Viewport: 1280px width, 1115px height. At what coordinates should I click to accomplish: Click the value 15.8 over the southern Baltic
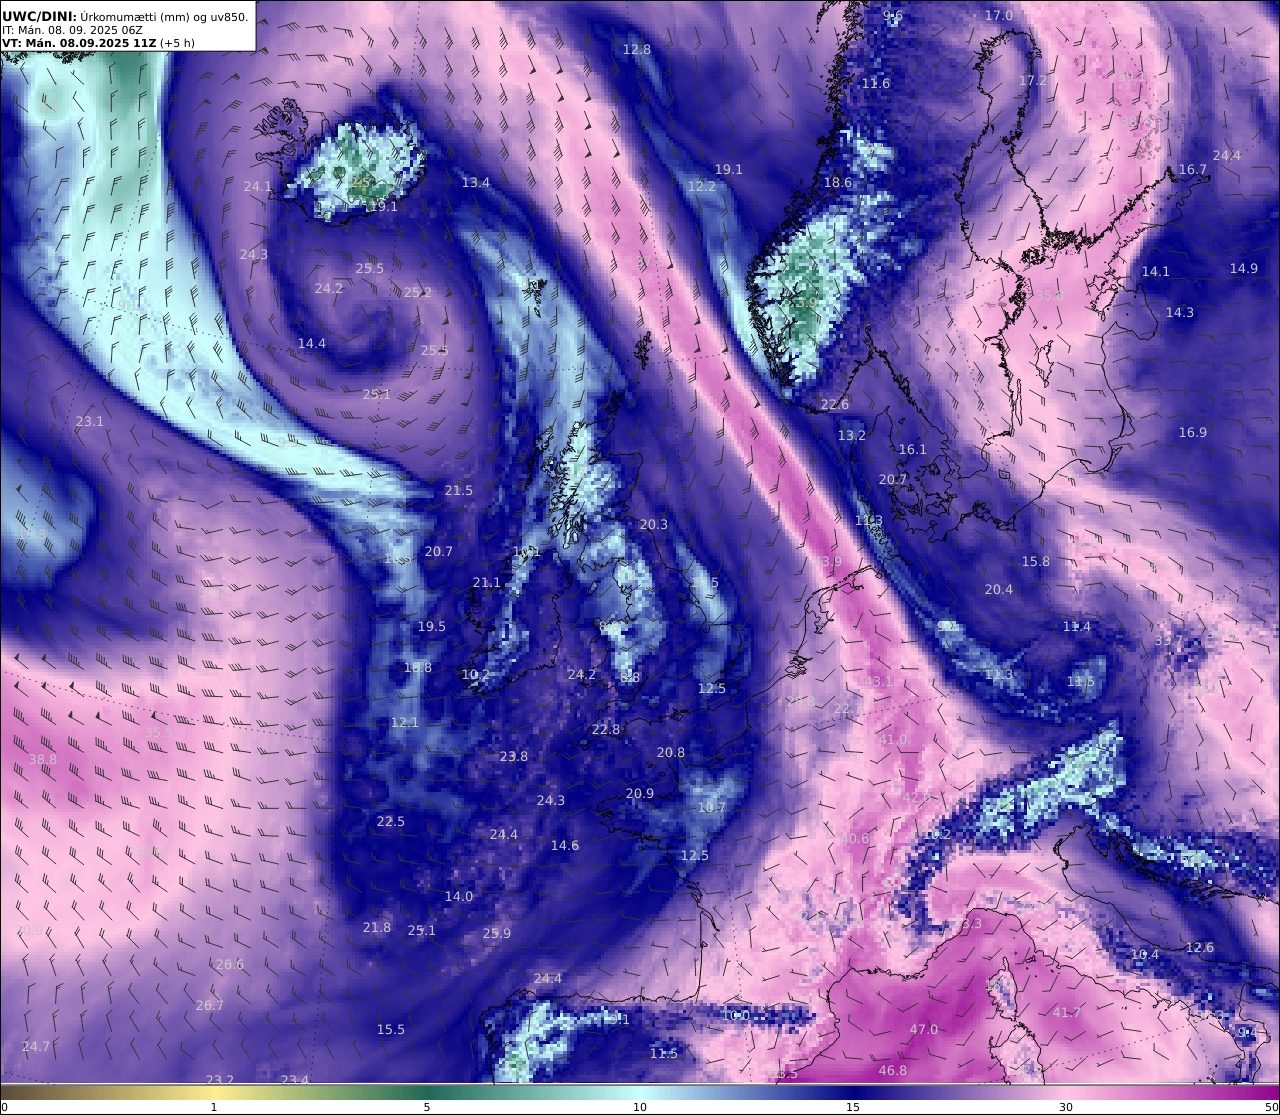point(1036,561)
